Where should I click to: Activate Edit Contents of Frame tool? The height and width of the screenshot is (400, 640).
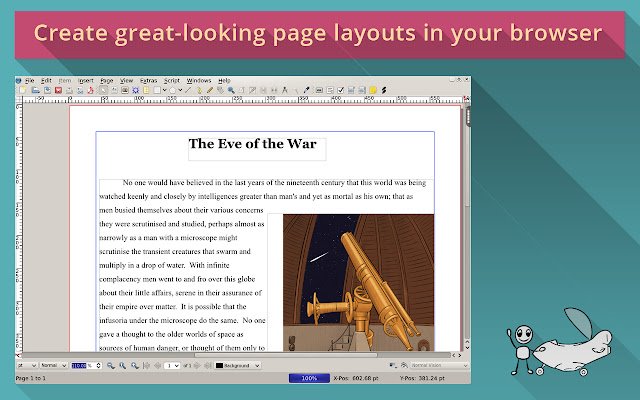pos(242,90)
